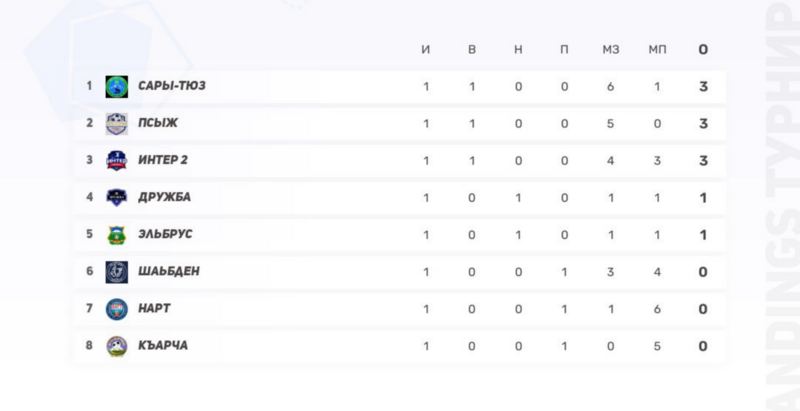Click the Къарча team logo
800x411 pixels.
click(117, 346)
